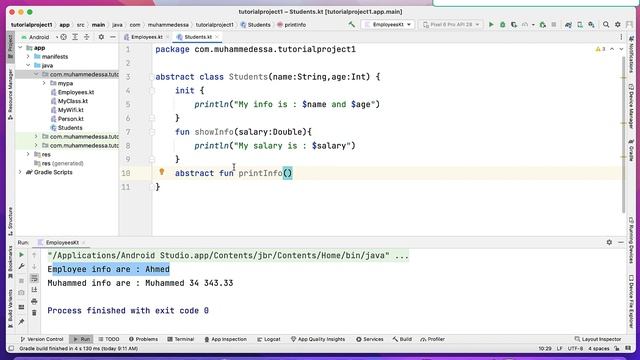Toggle the Project tool window stripe
The height and width of the screenshot is (360, 640).
coord(10,47)
